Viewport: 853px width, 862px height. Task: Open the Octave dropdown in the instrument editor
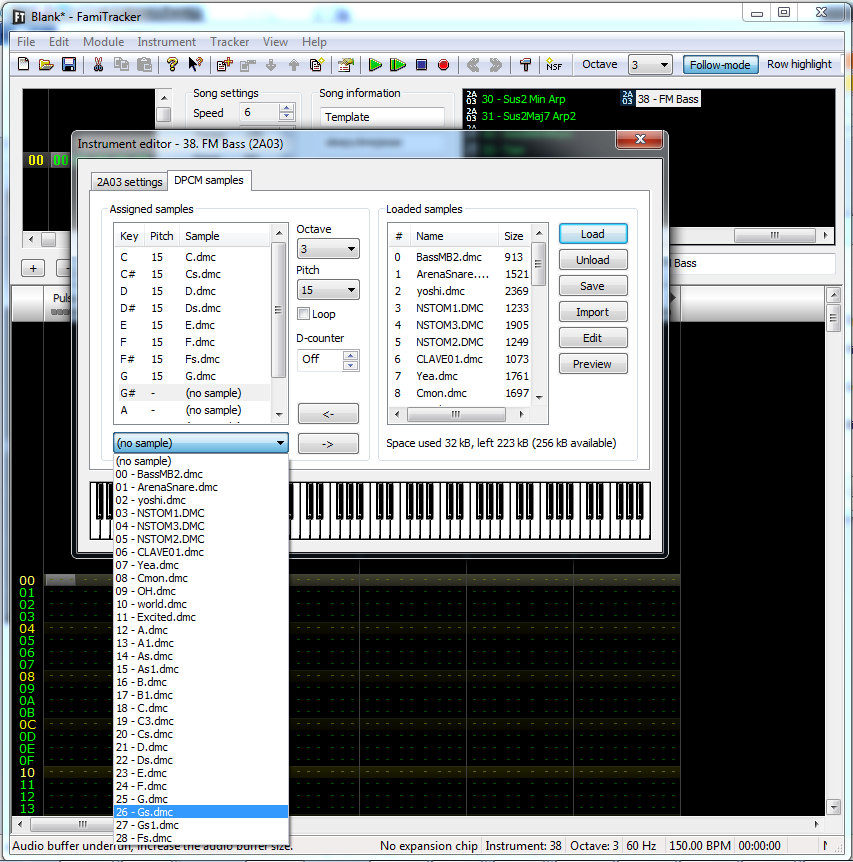click(328, 249)
